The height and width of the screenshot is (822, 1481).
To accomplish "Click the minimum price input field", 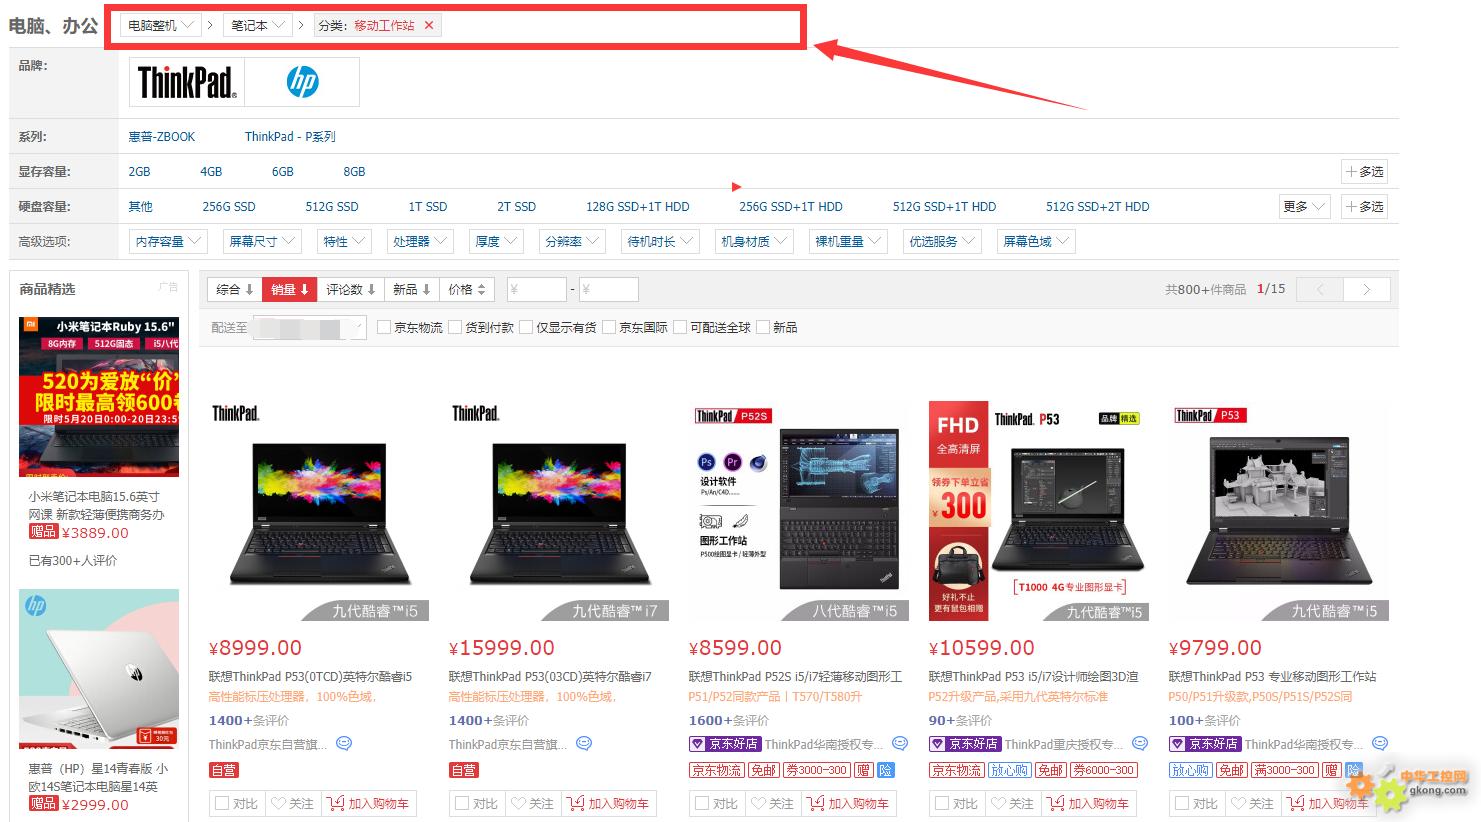I will tap(536, 289).
